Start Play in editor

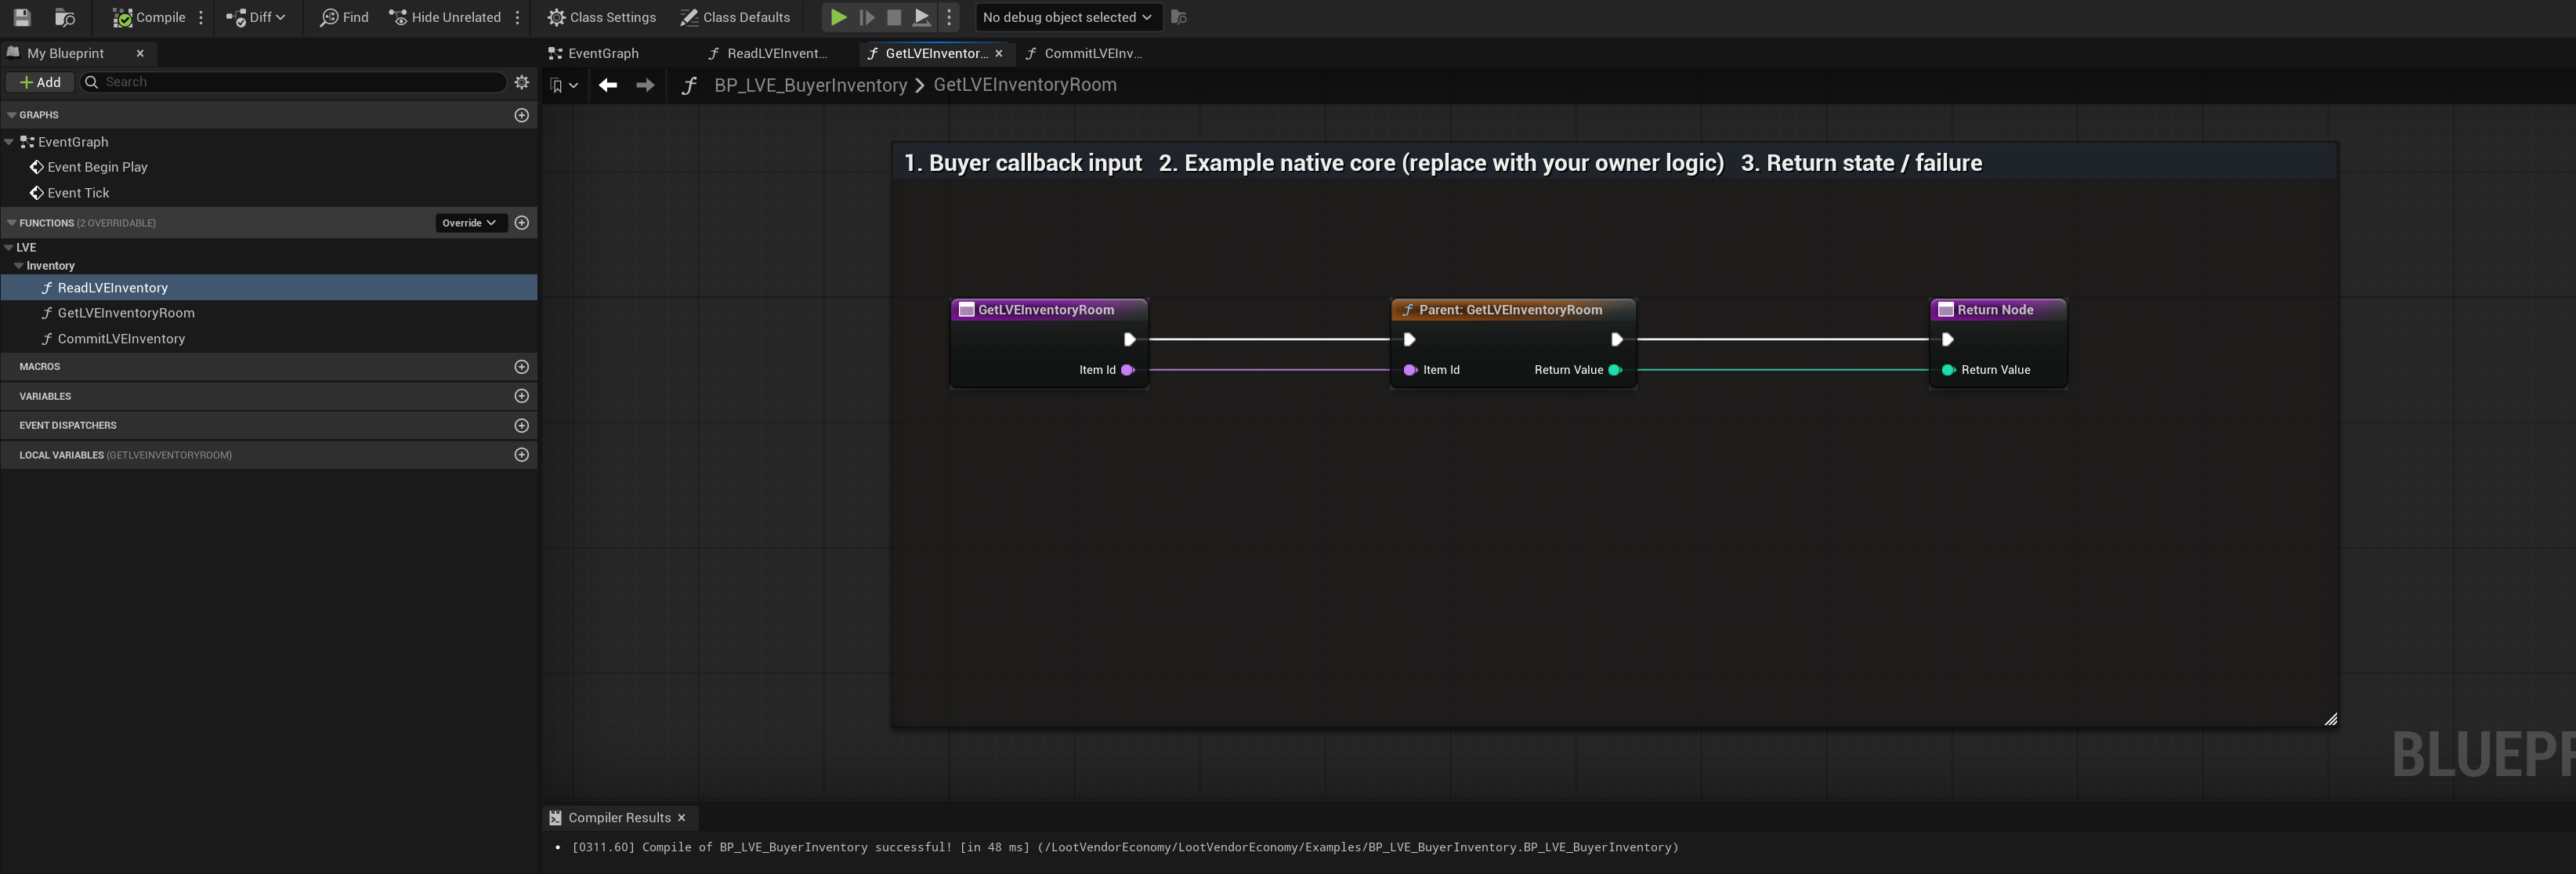(x=839, y=17)
